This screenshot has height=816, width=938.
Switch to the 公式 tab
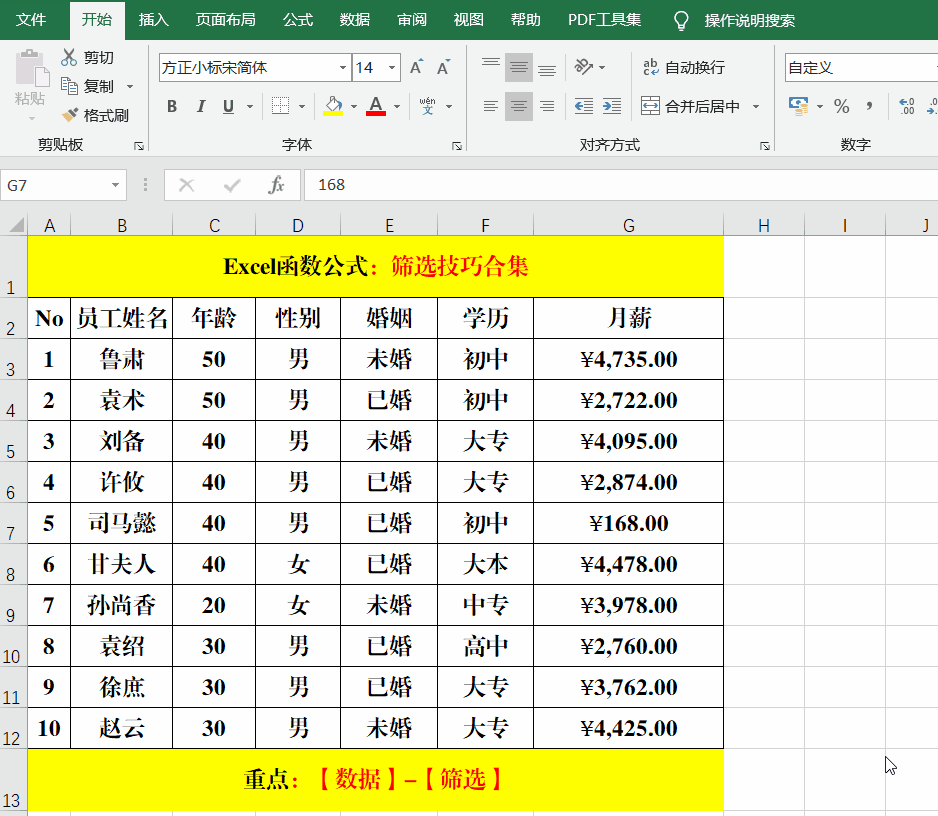298,20
